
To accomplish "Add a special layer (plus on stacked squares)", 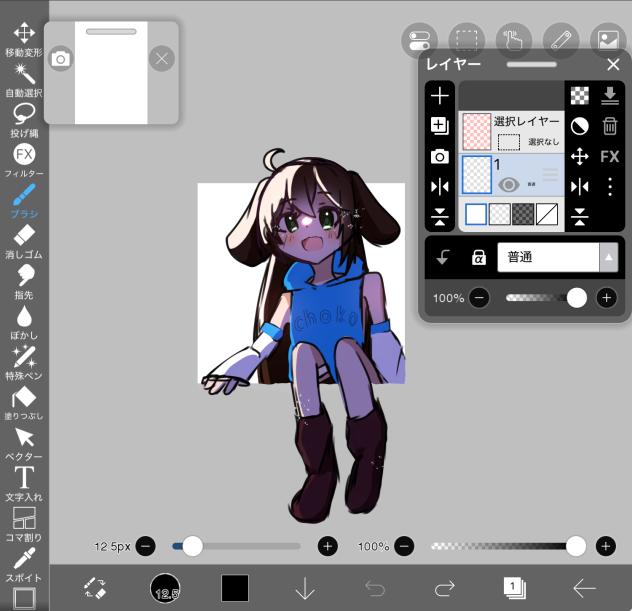I will point(440,126).
